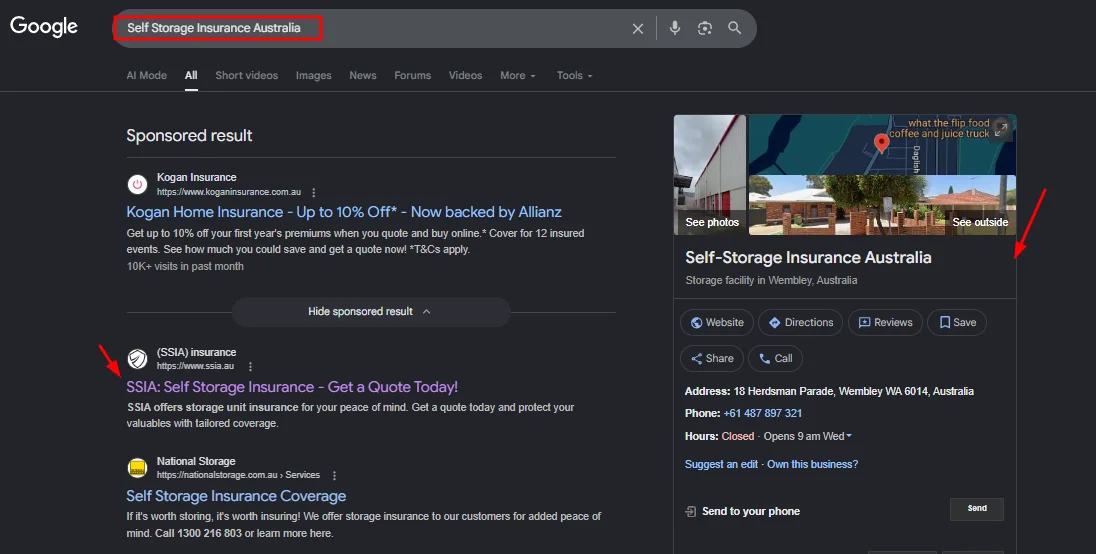1096x554 pixels.
Task: Open the SSIA Self Storage Insurance link
Action: point(291,387)
